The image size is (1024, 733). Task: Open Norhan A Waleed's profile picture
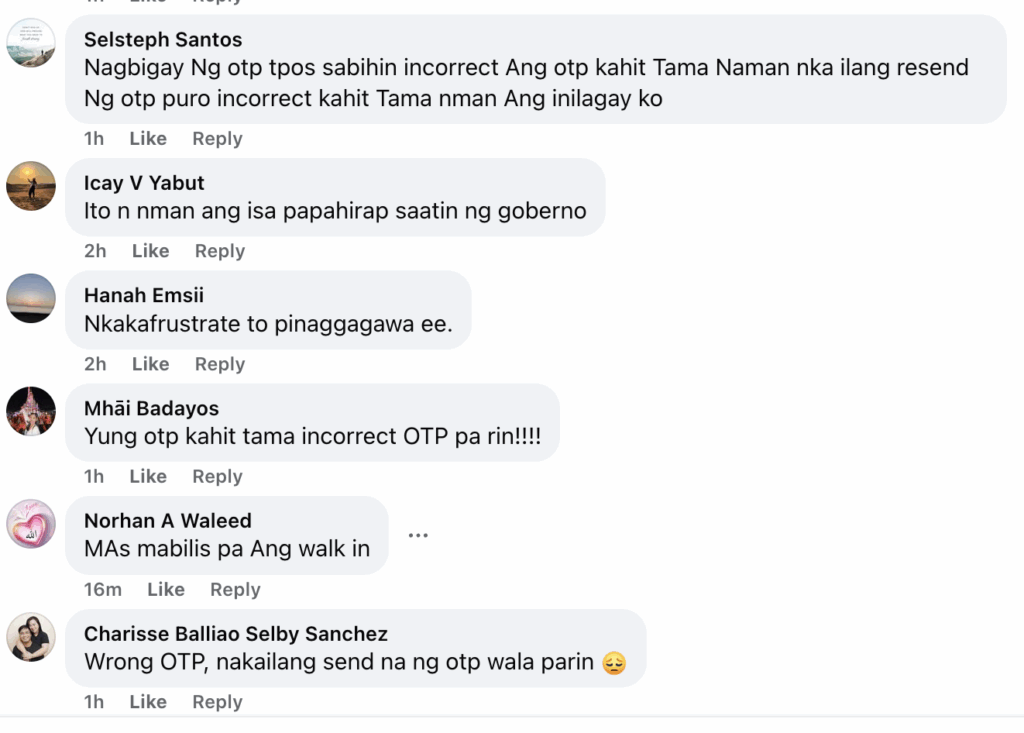(31, 524)
